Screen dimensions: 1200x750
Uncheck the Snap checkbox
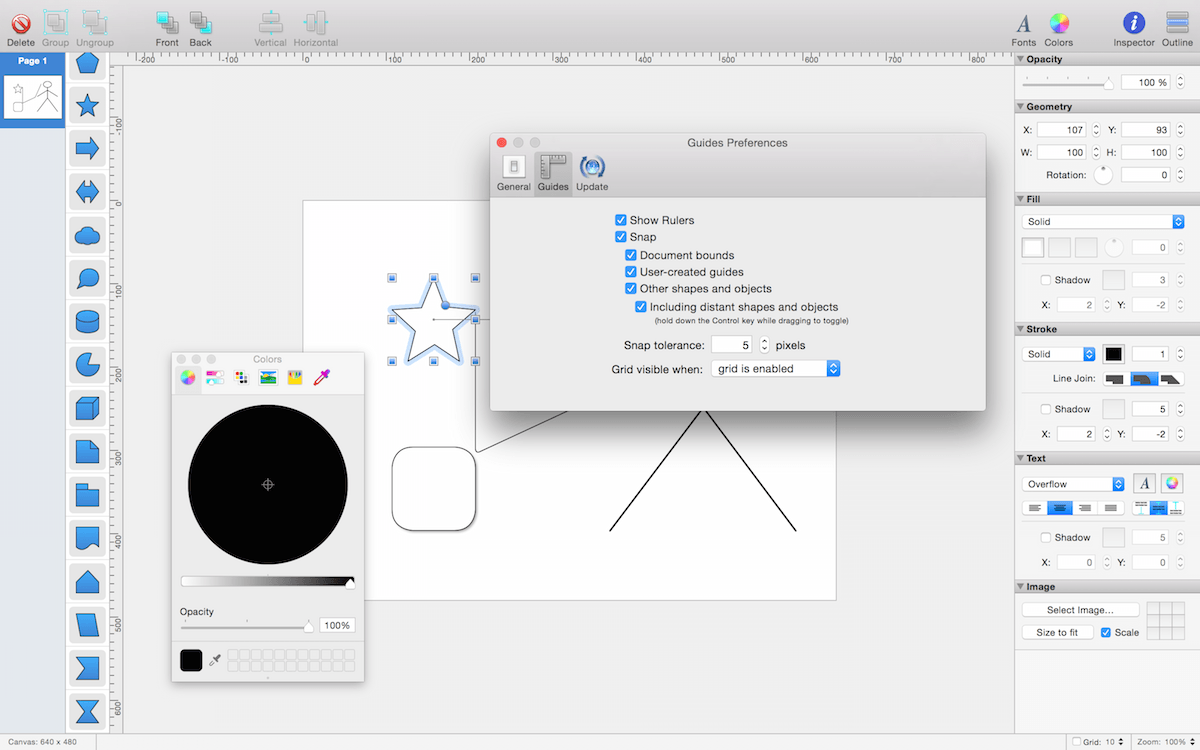pyautogui.click(x=621, y=237)
